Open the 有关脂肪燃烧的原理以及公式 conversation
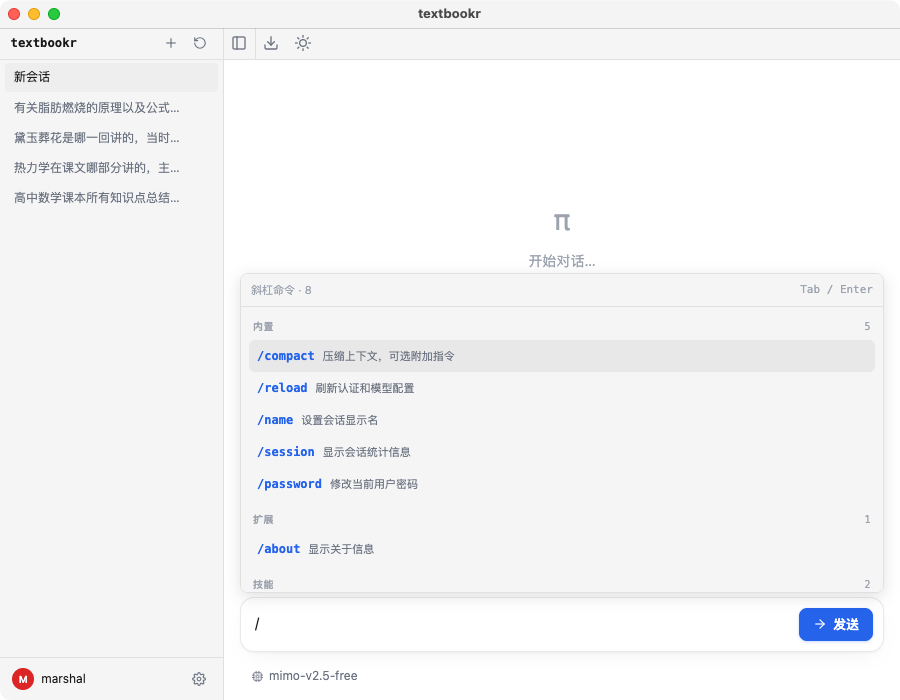Viewport: 900px width, 700px height. coord(111,107)
